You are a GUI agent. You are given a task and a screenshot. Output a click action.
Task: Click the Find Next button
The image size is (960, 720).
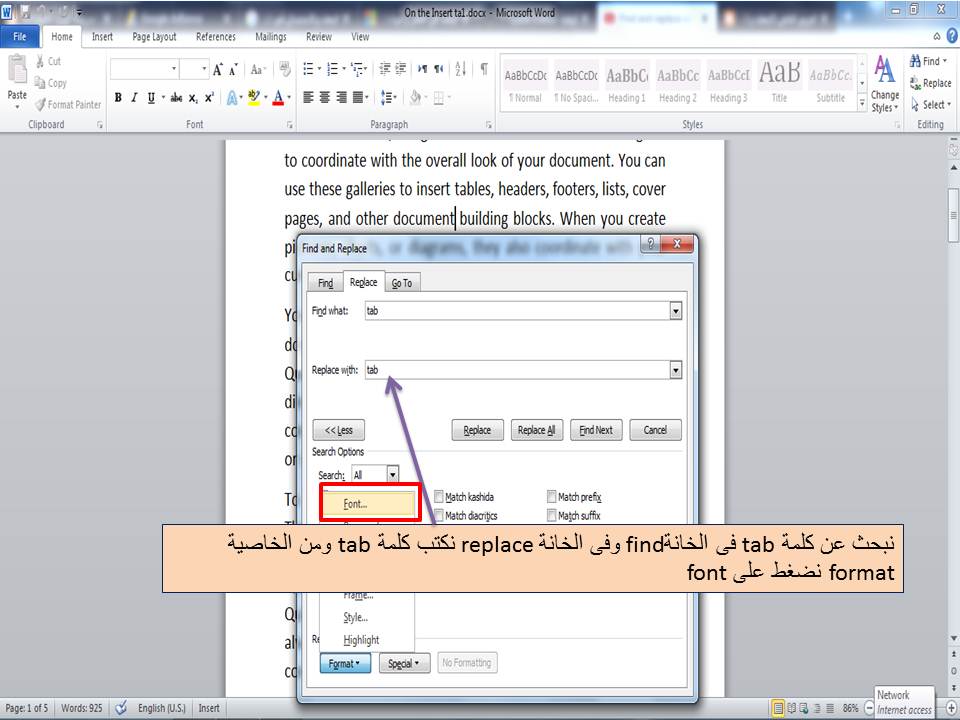596,430
